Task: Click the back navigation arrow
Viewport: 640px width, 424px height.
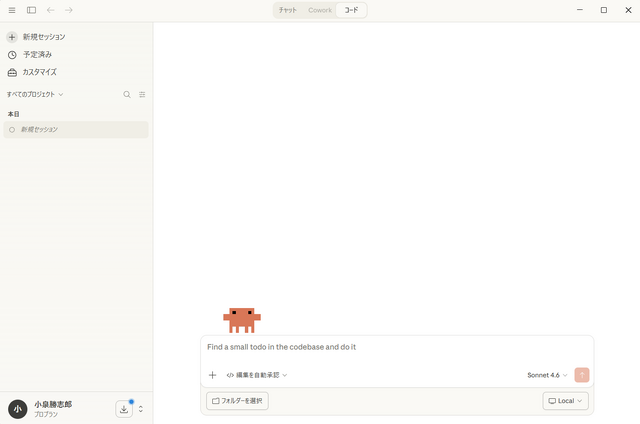Action: coord(51,10)
